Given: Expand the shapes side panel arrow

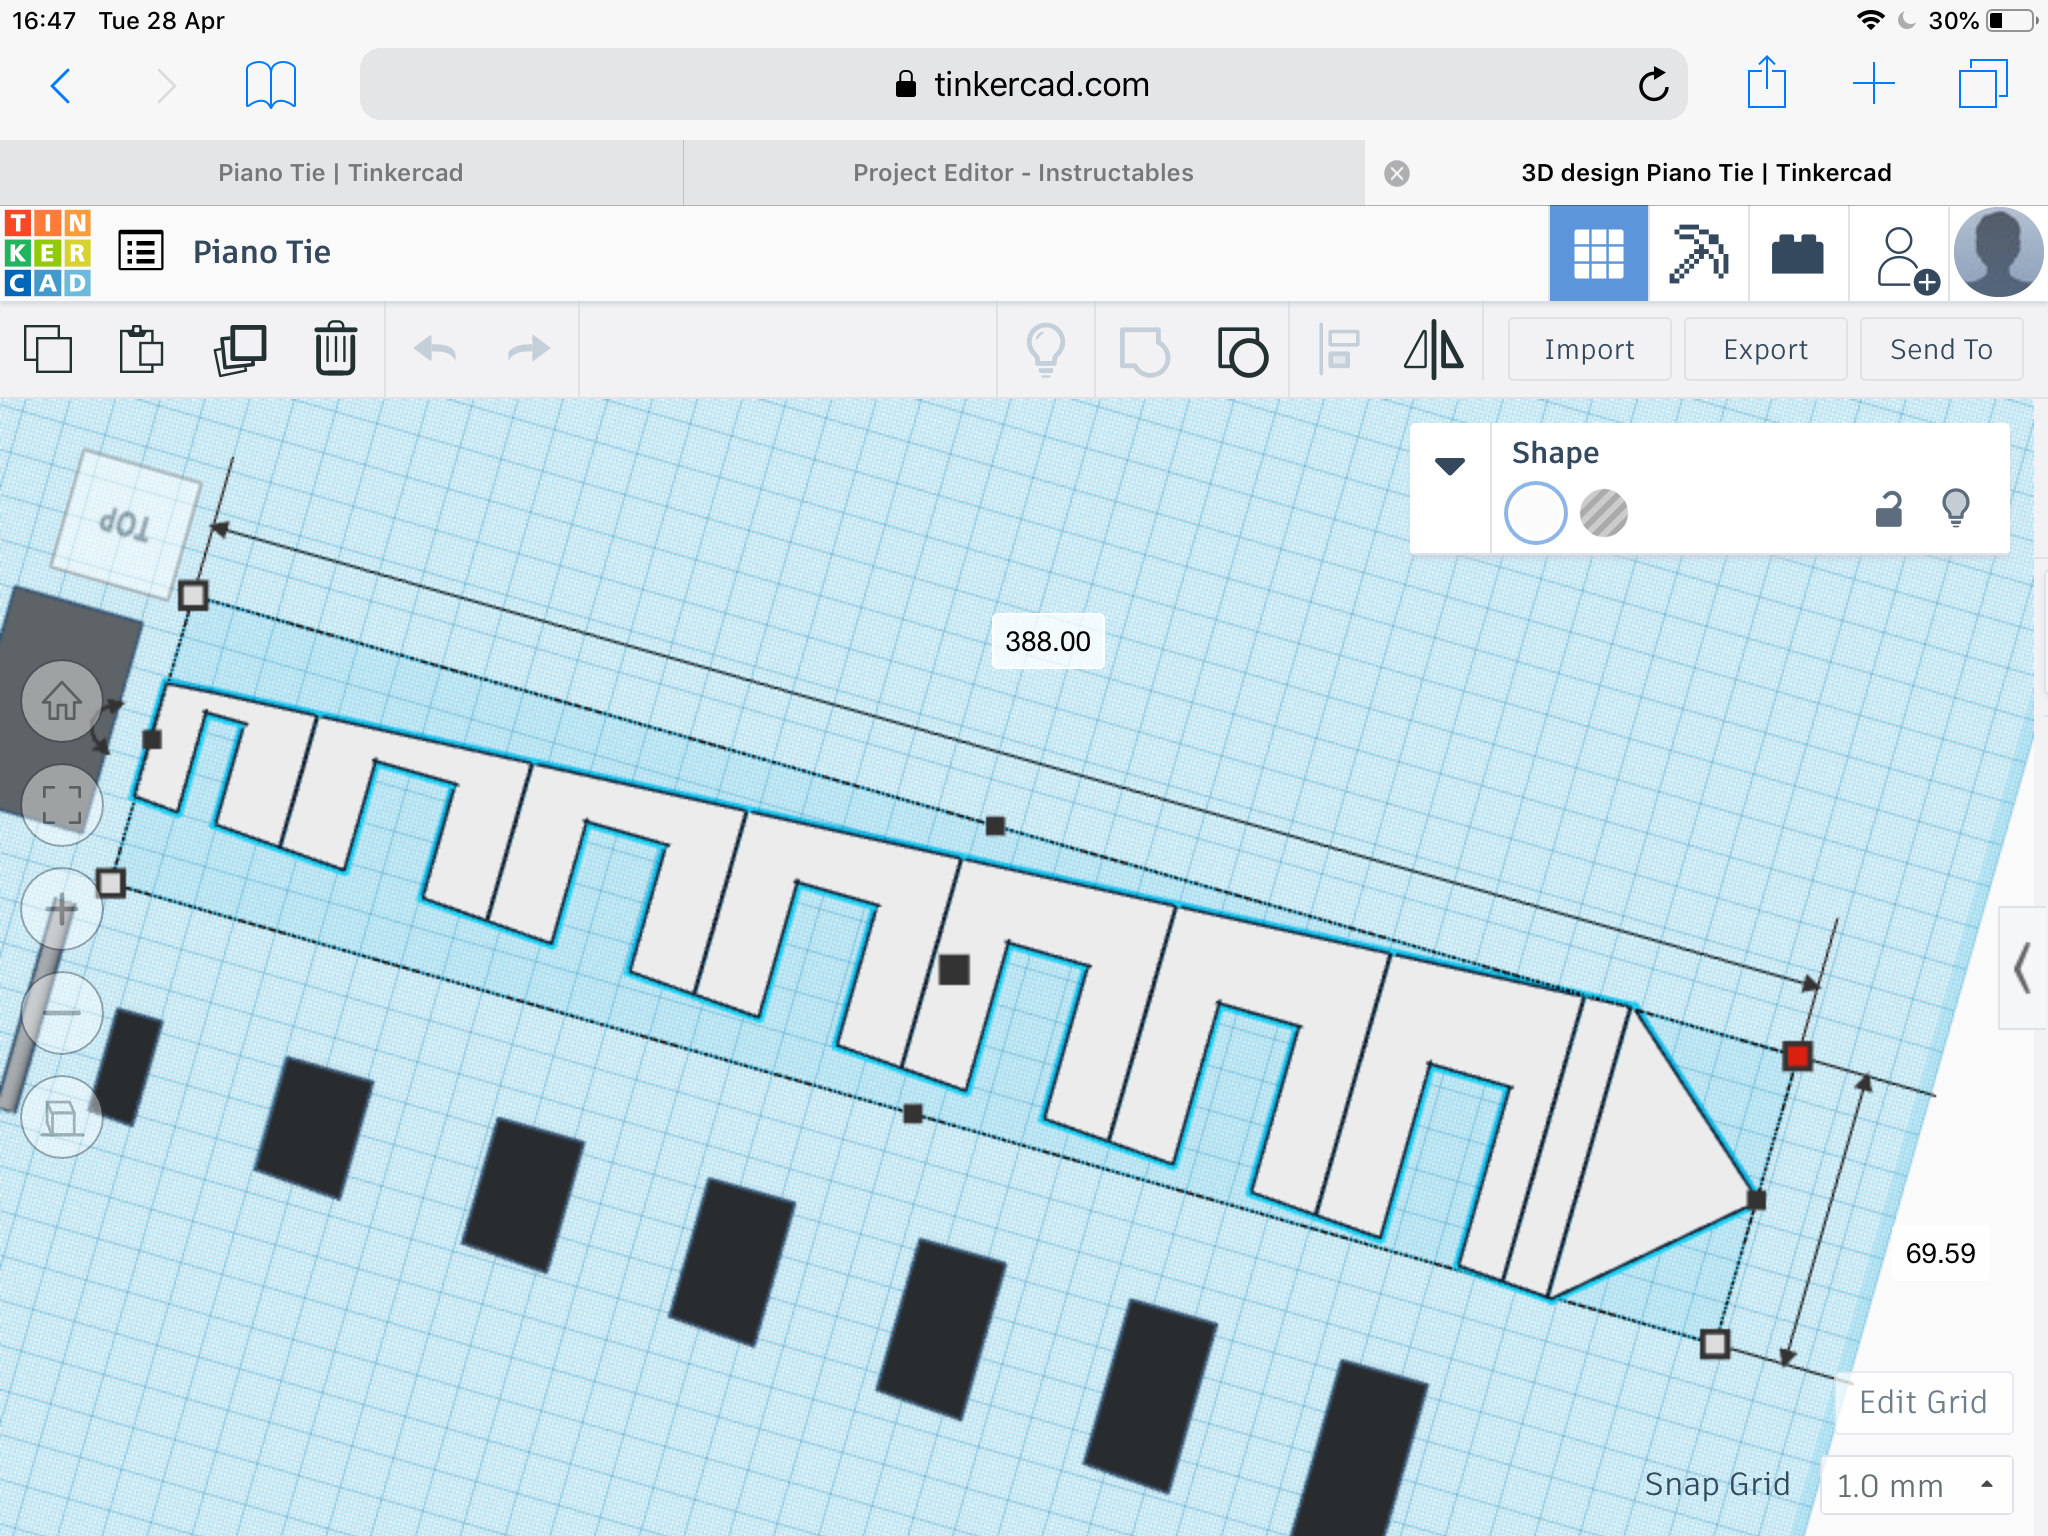Looking at the screenshot, I should tap(2022, 967).
